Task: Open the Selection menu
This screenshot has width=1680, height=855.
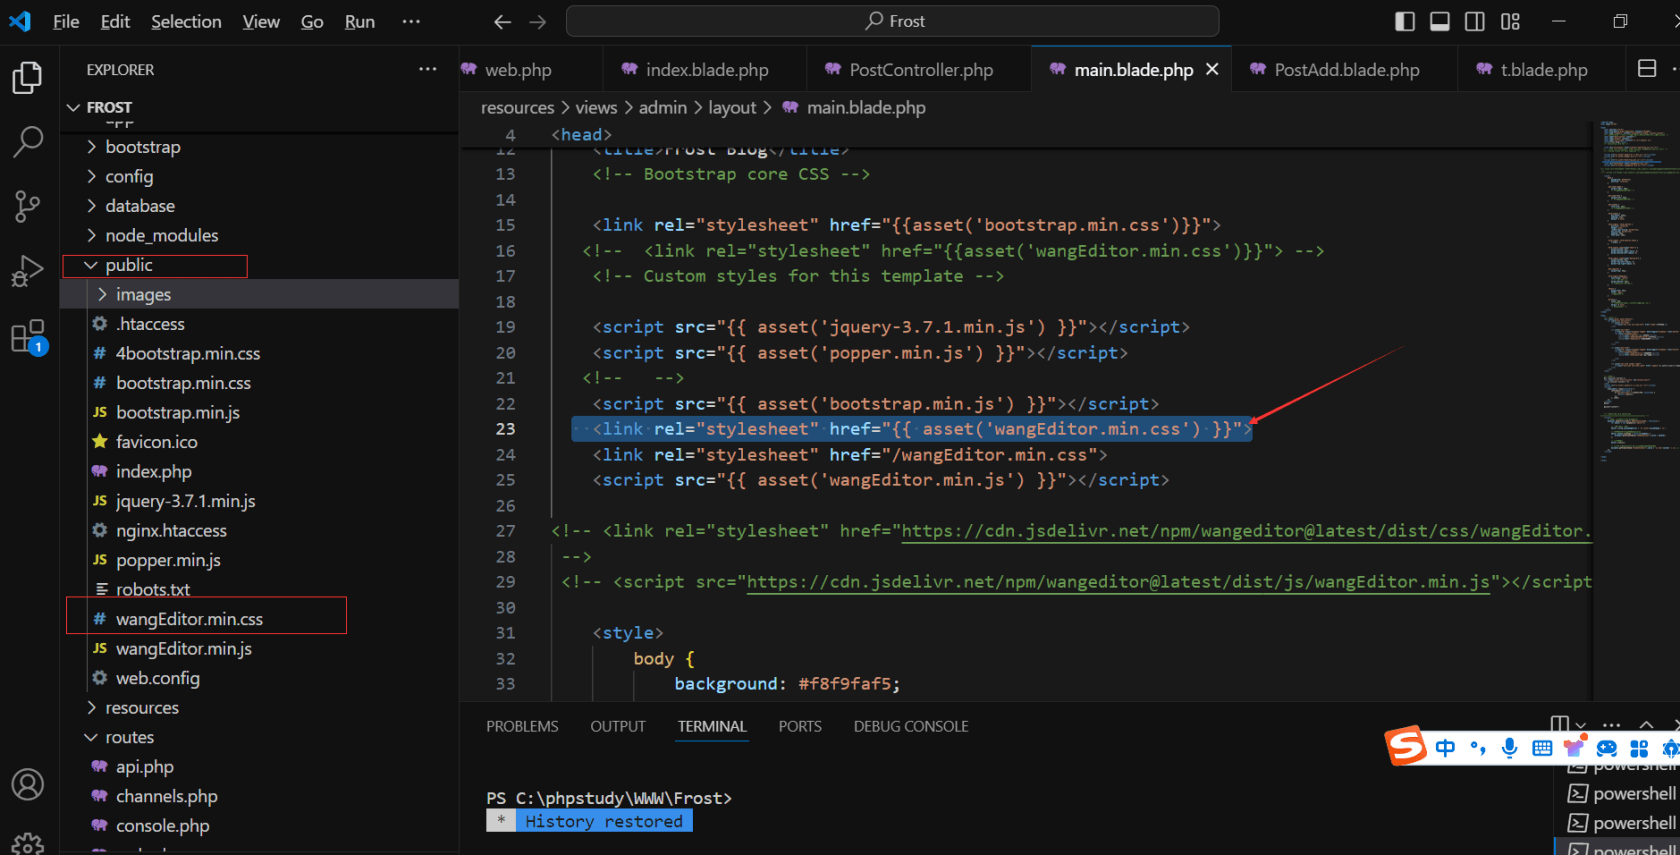Action: [186, 21]
